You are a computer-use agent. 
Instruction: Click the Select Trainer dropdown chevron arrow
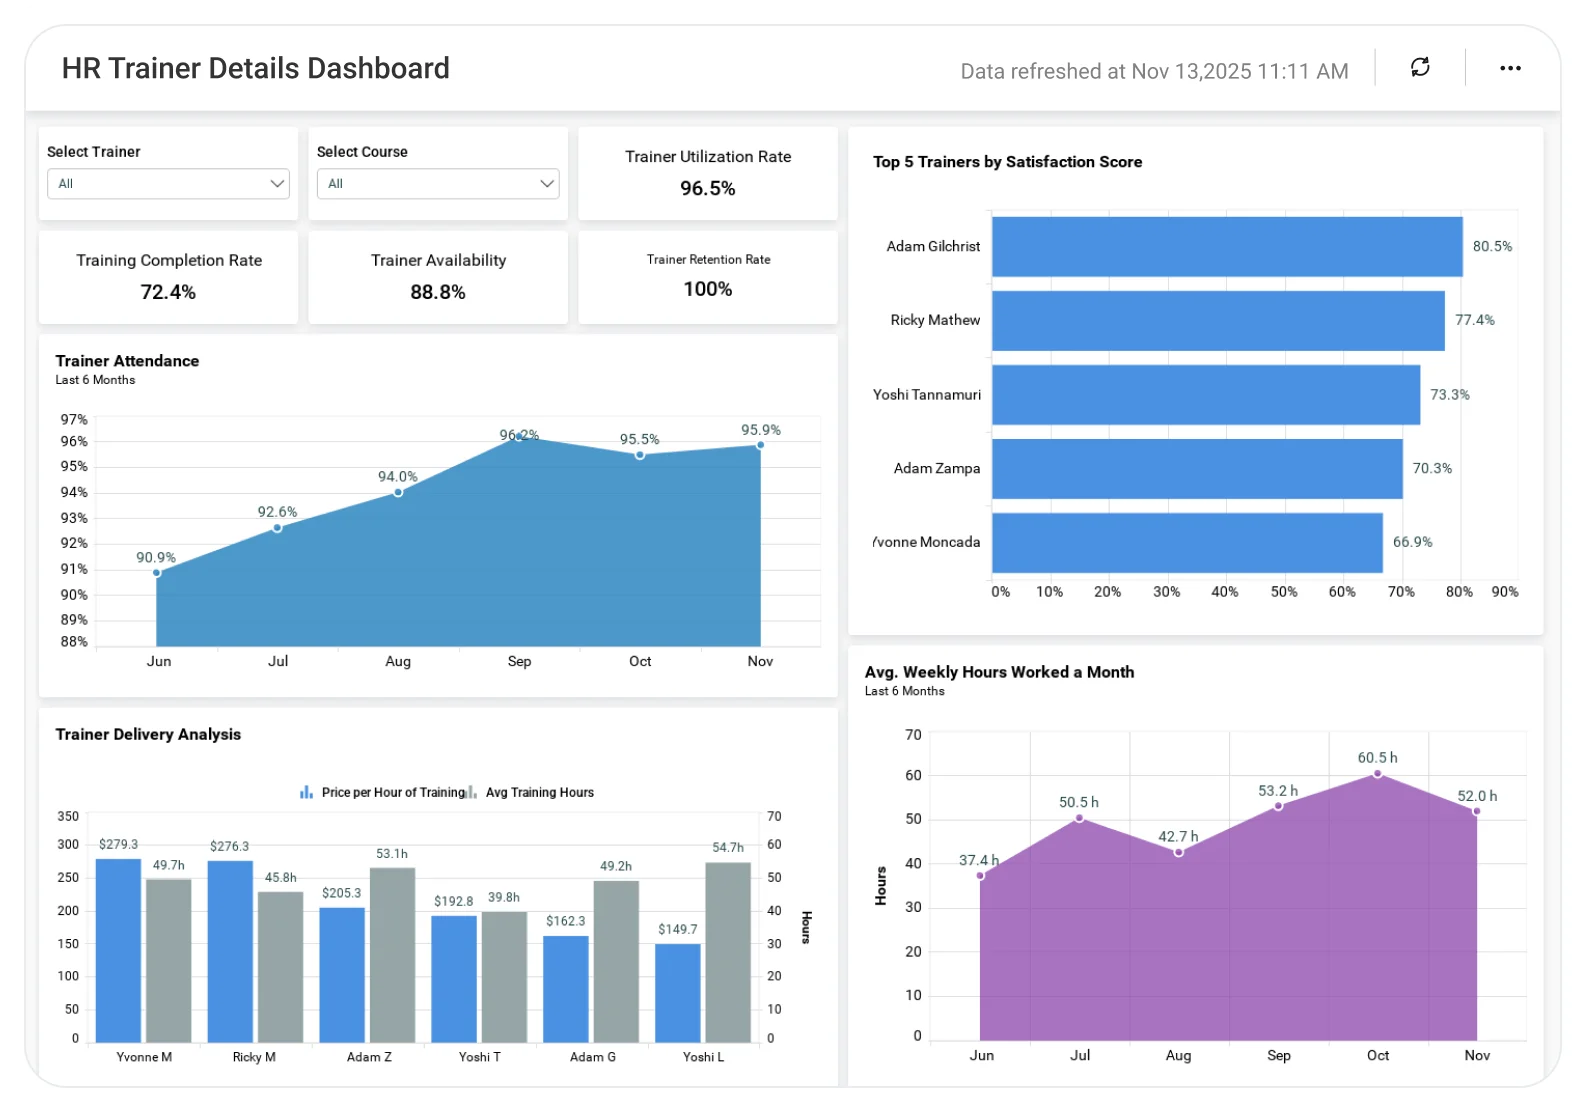277,184
